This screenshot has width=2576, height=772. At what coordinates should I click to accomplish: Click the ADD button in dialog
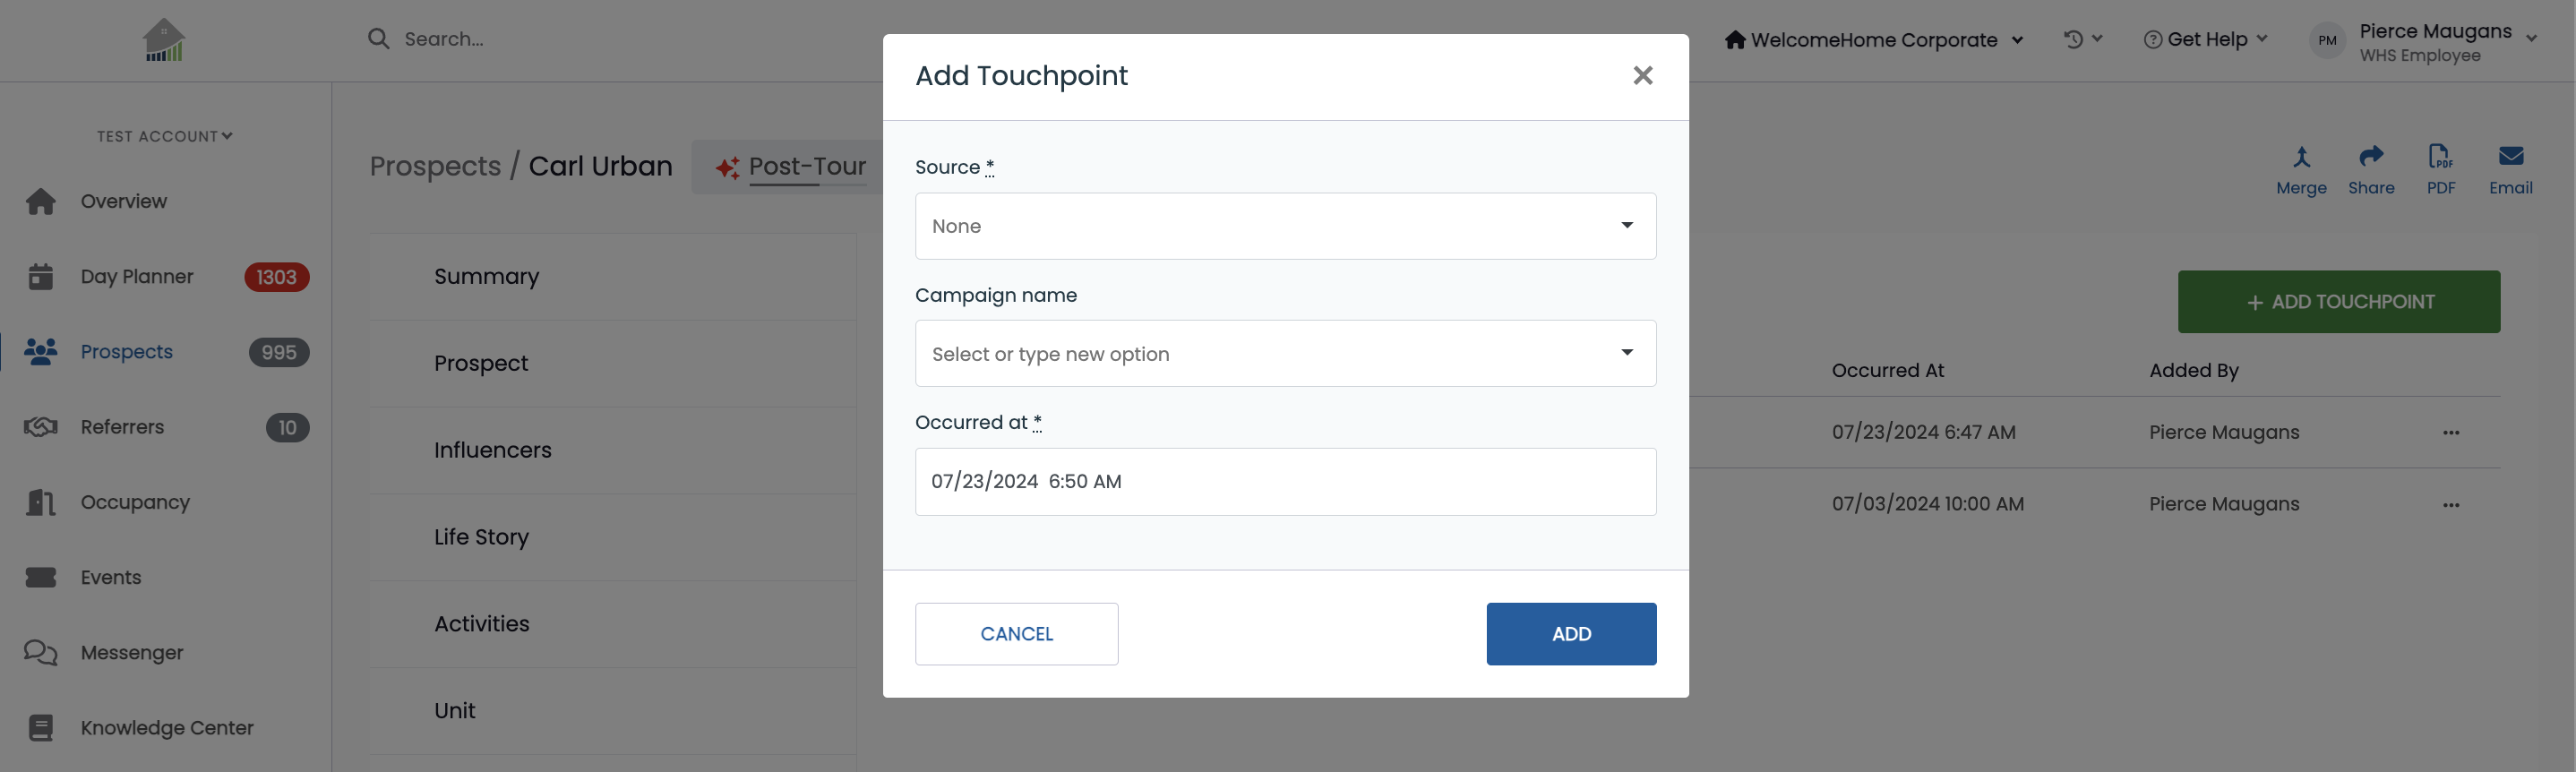pyautogui.click(x=1571, y=634)
